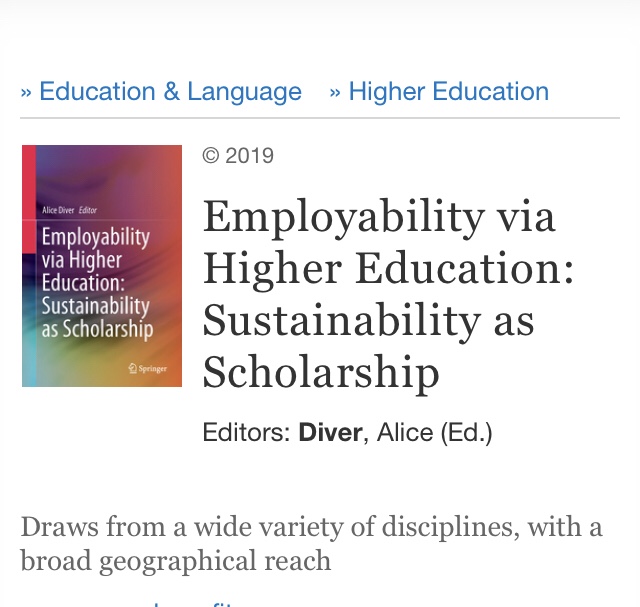Click 'broad geographical reach' text
Viewport: 640px width, 607px height.
pyautogui.click(x=175, y=560)
